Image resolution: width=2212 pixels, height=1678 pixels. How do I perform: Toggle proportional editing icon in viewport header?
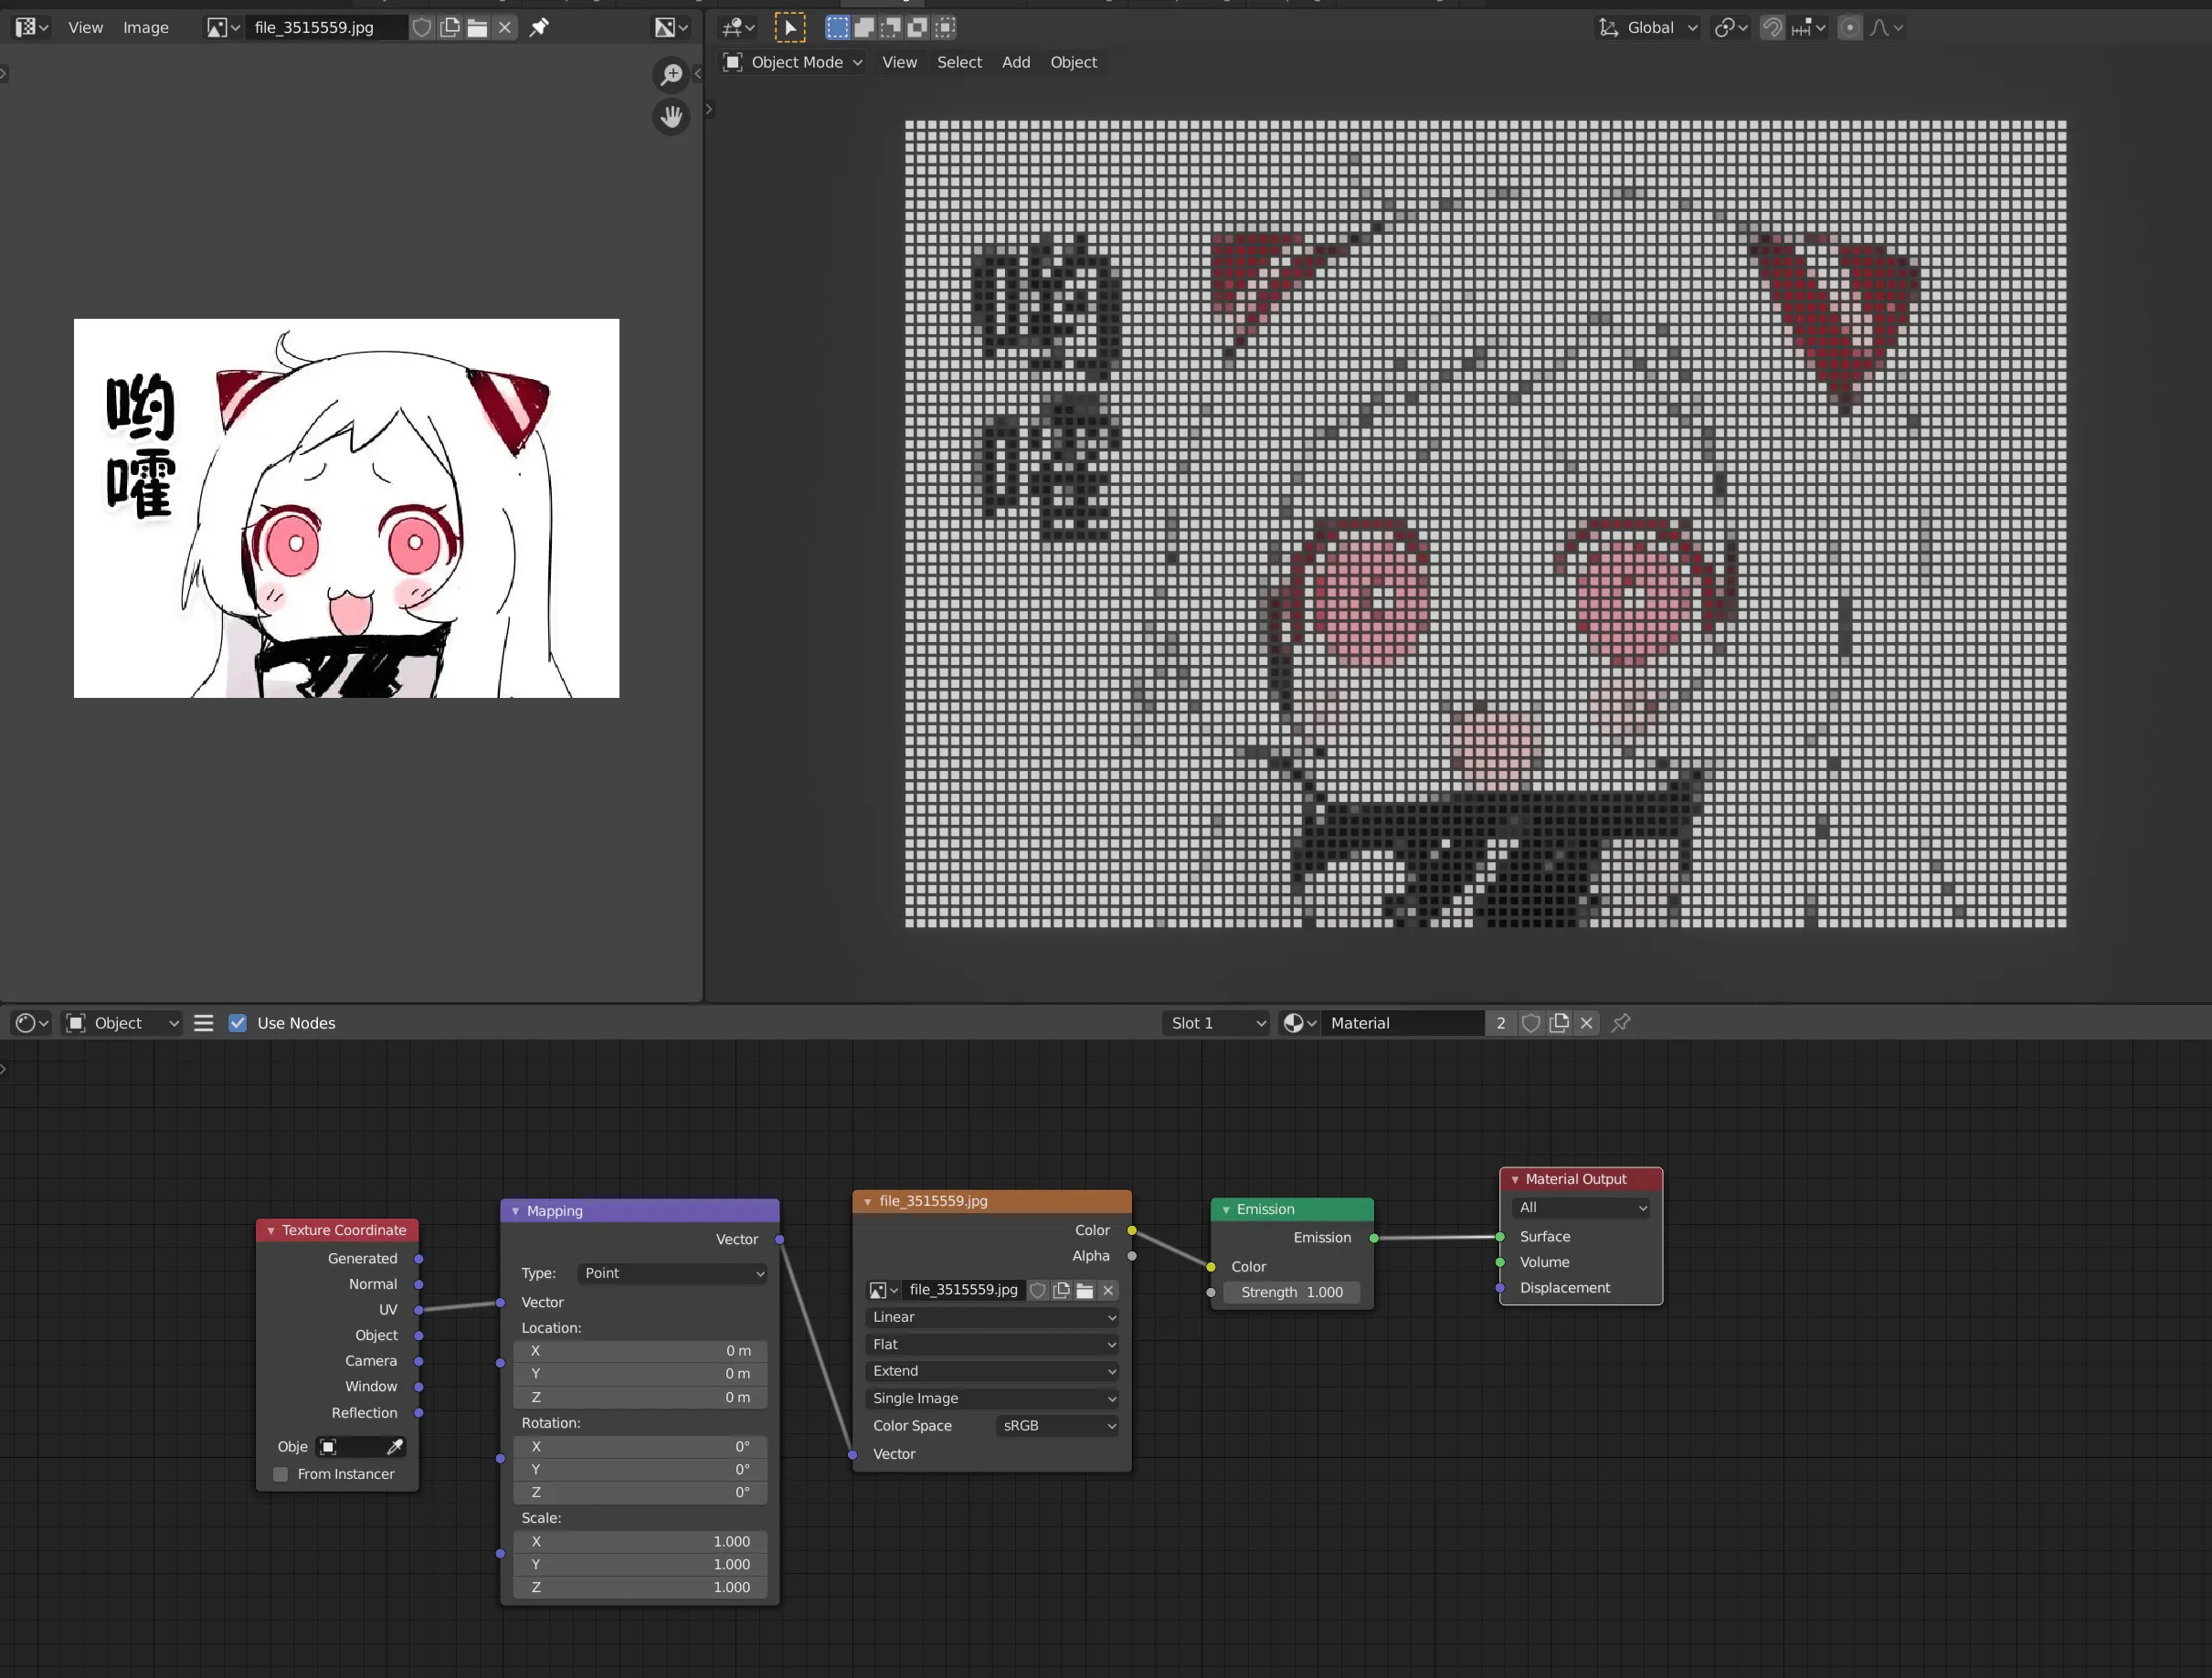coord(1850,27)
